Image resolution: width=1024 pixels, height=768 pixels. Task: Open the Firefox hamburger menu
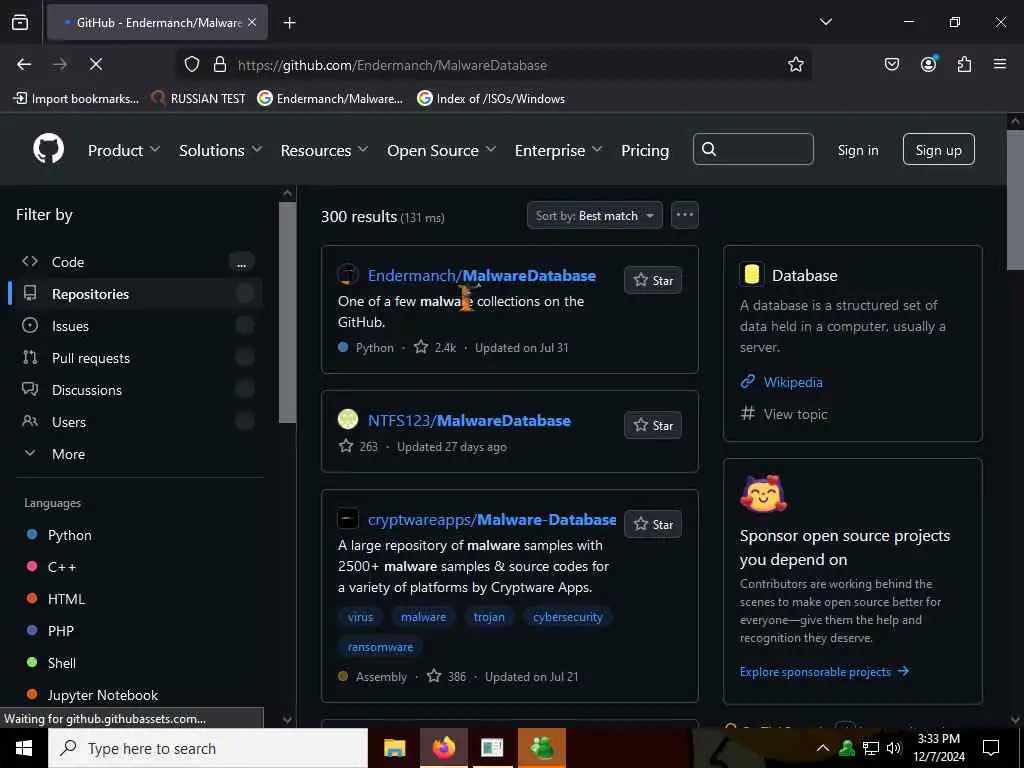pos(1000,64)
